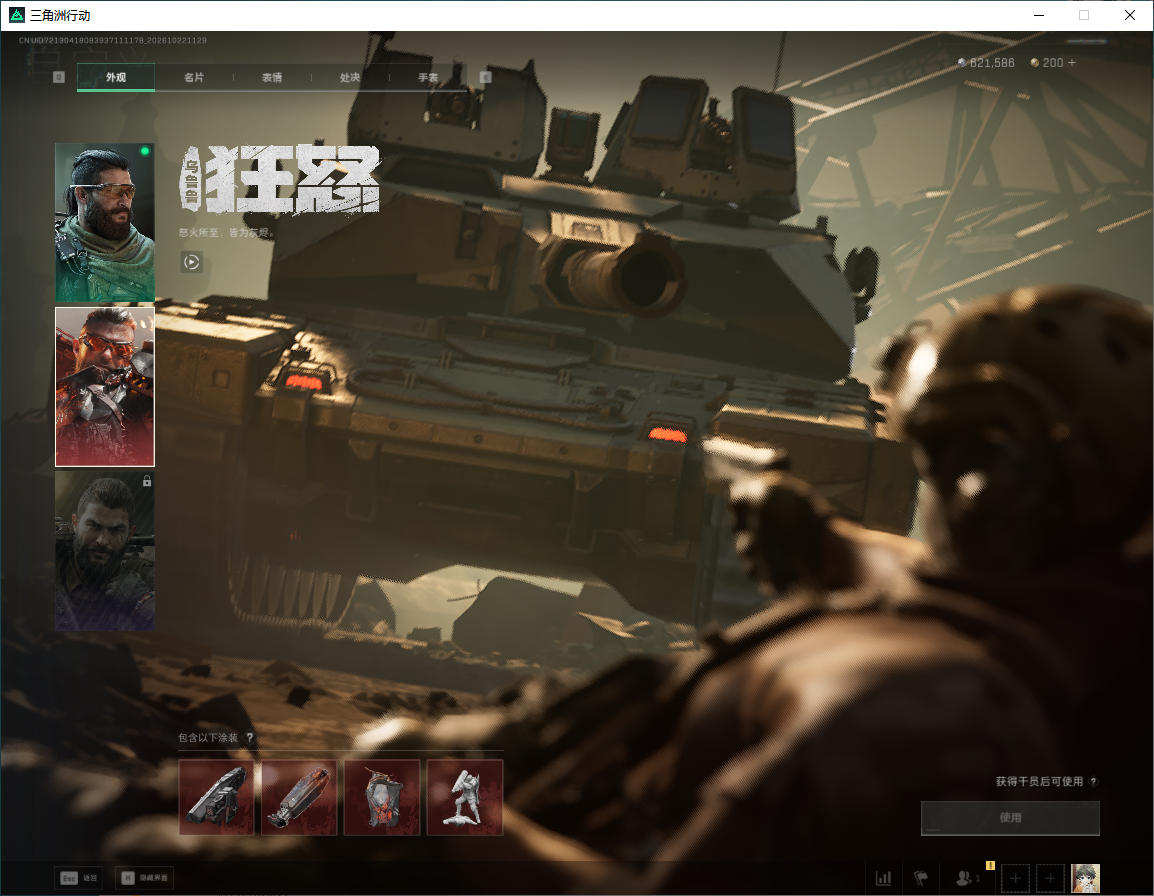Click the help icon beside 包含以下涂装
1154x896 pixels.
click(249, 737)
